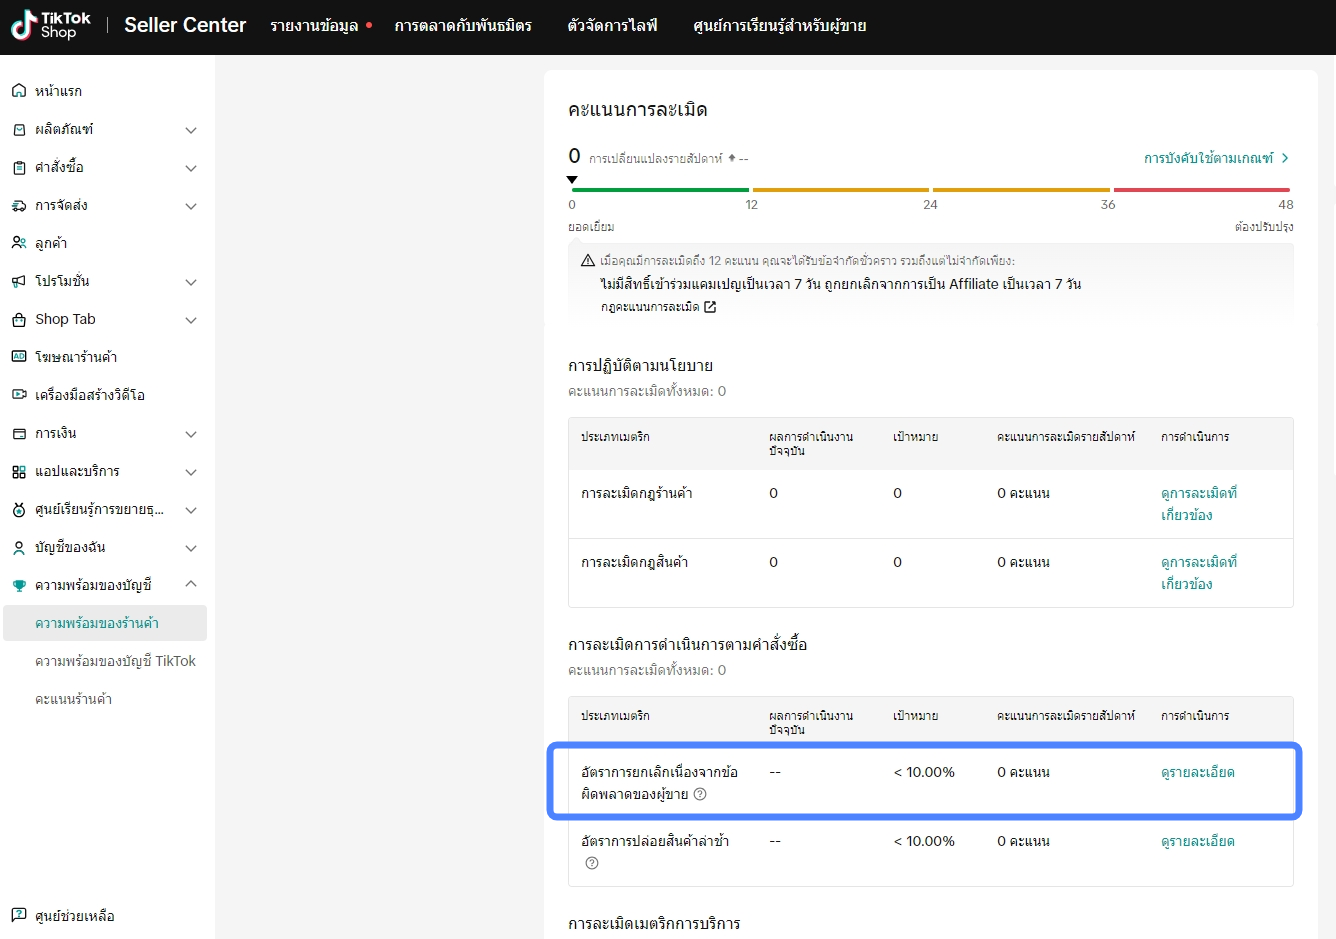Click the help center icon at bottom
The image size is (1336, 939).
coord(18,915)
